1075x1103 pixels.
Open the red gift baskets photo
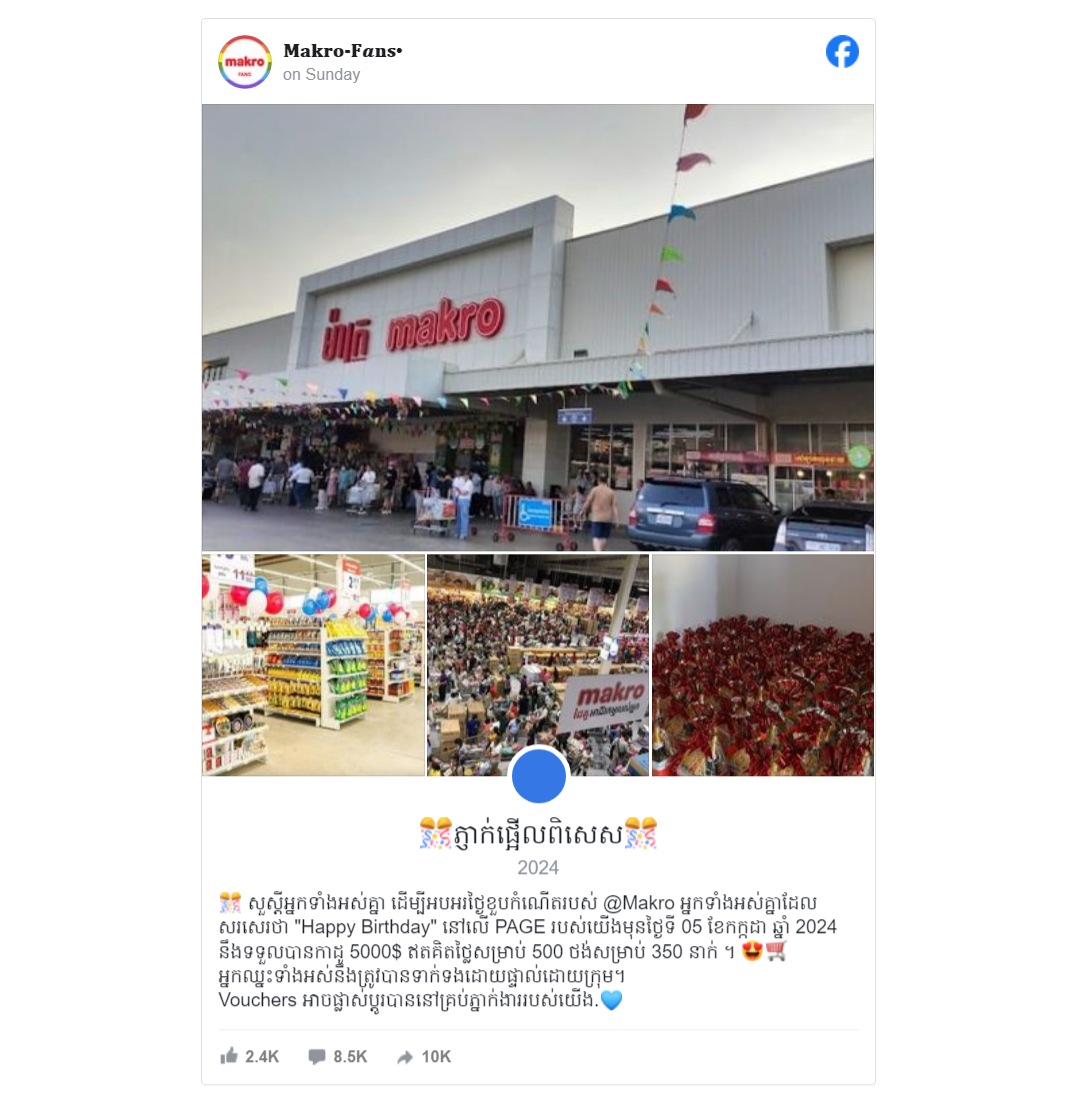pyautogui.click(x=763, y=665)
